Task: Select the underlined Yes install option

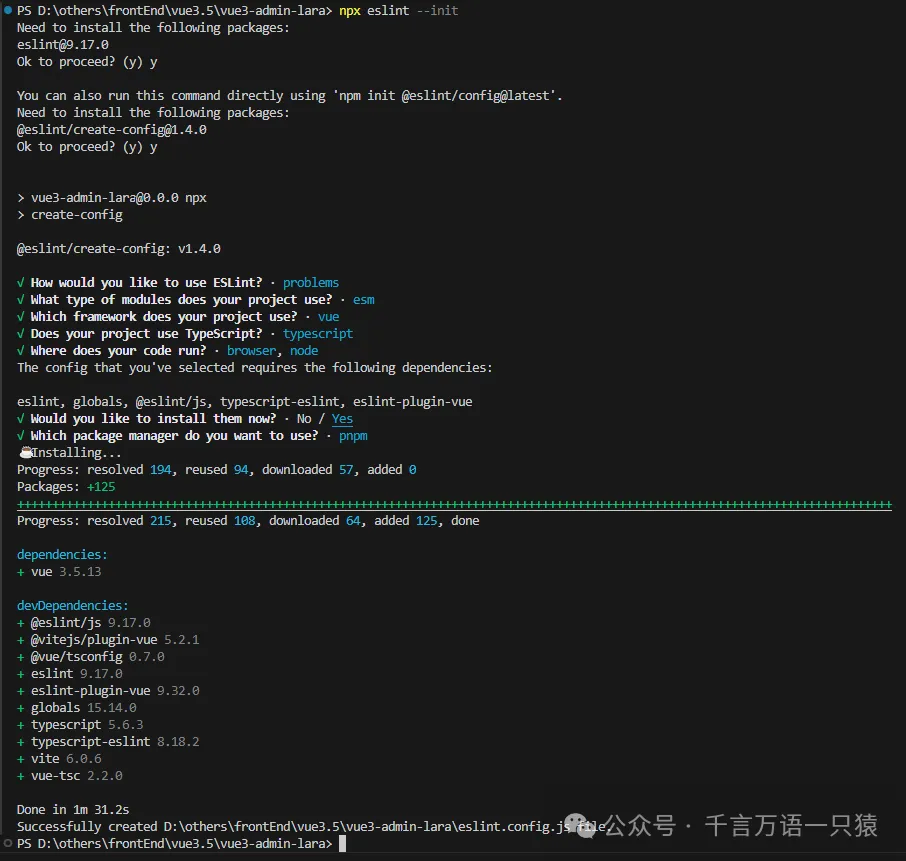Action: 342,419
